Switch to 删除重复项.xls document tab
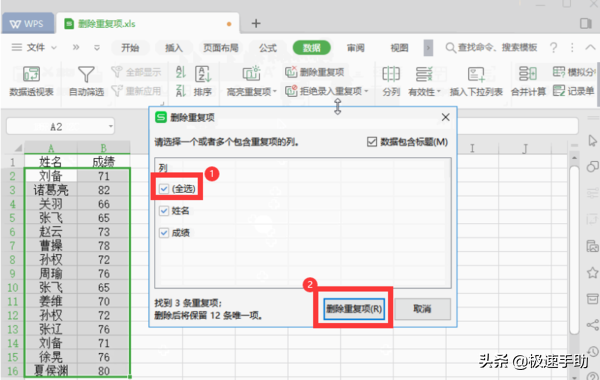This screenshot has height=380, width=600. pos(148,24)
